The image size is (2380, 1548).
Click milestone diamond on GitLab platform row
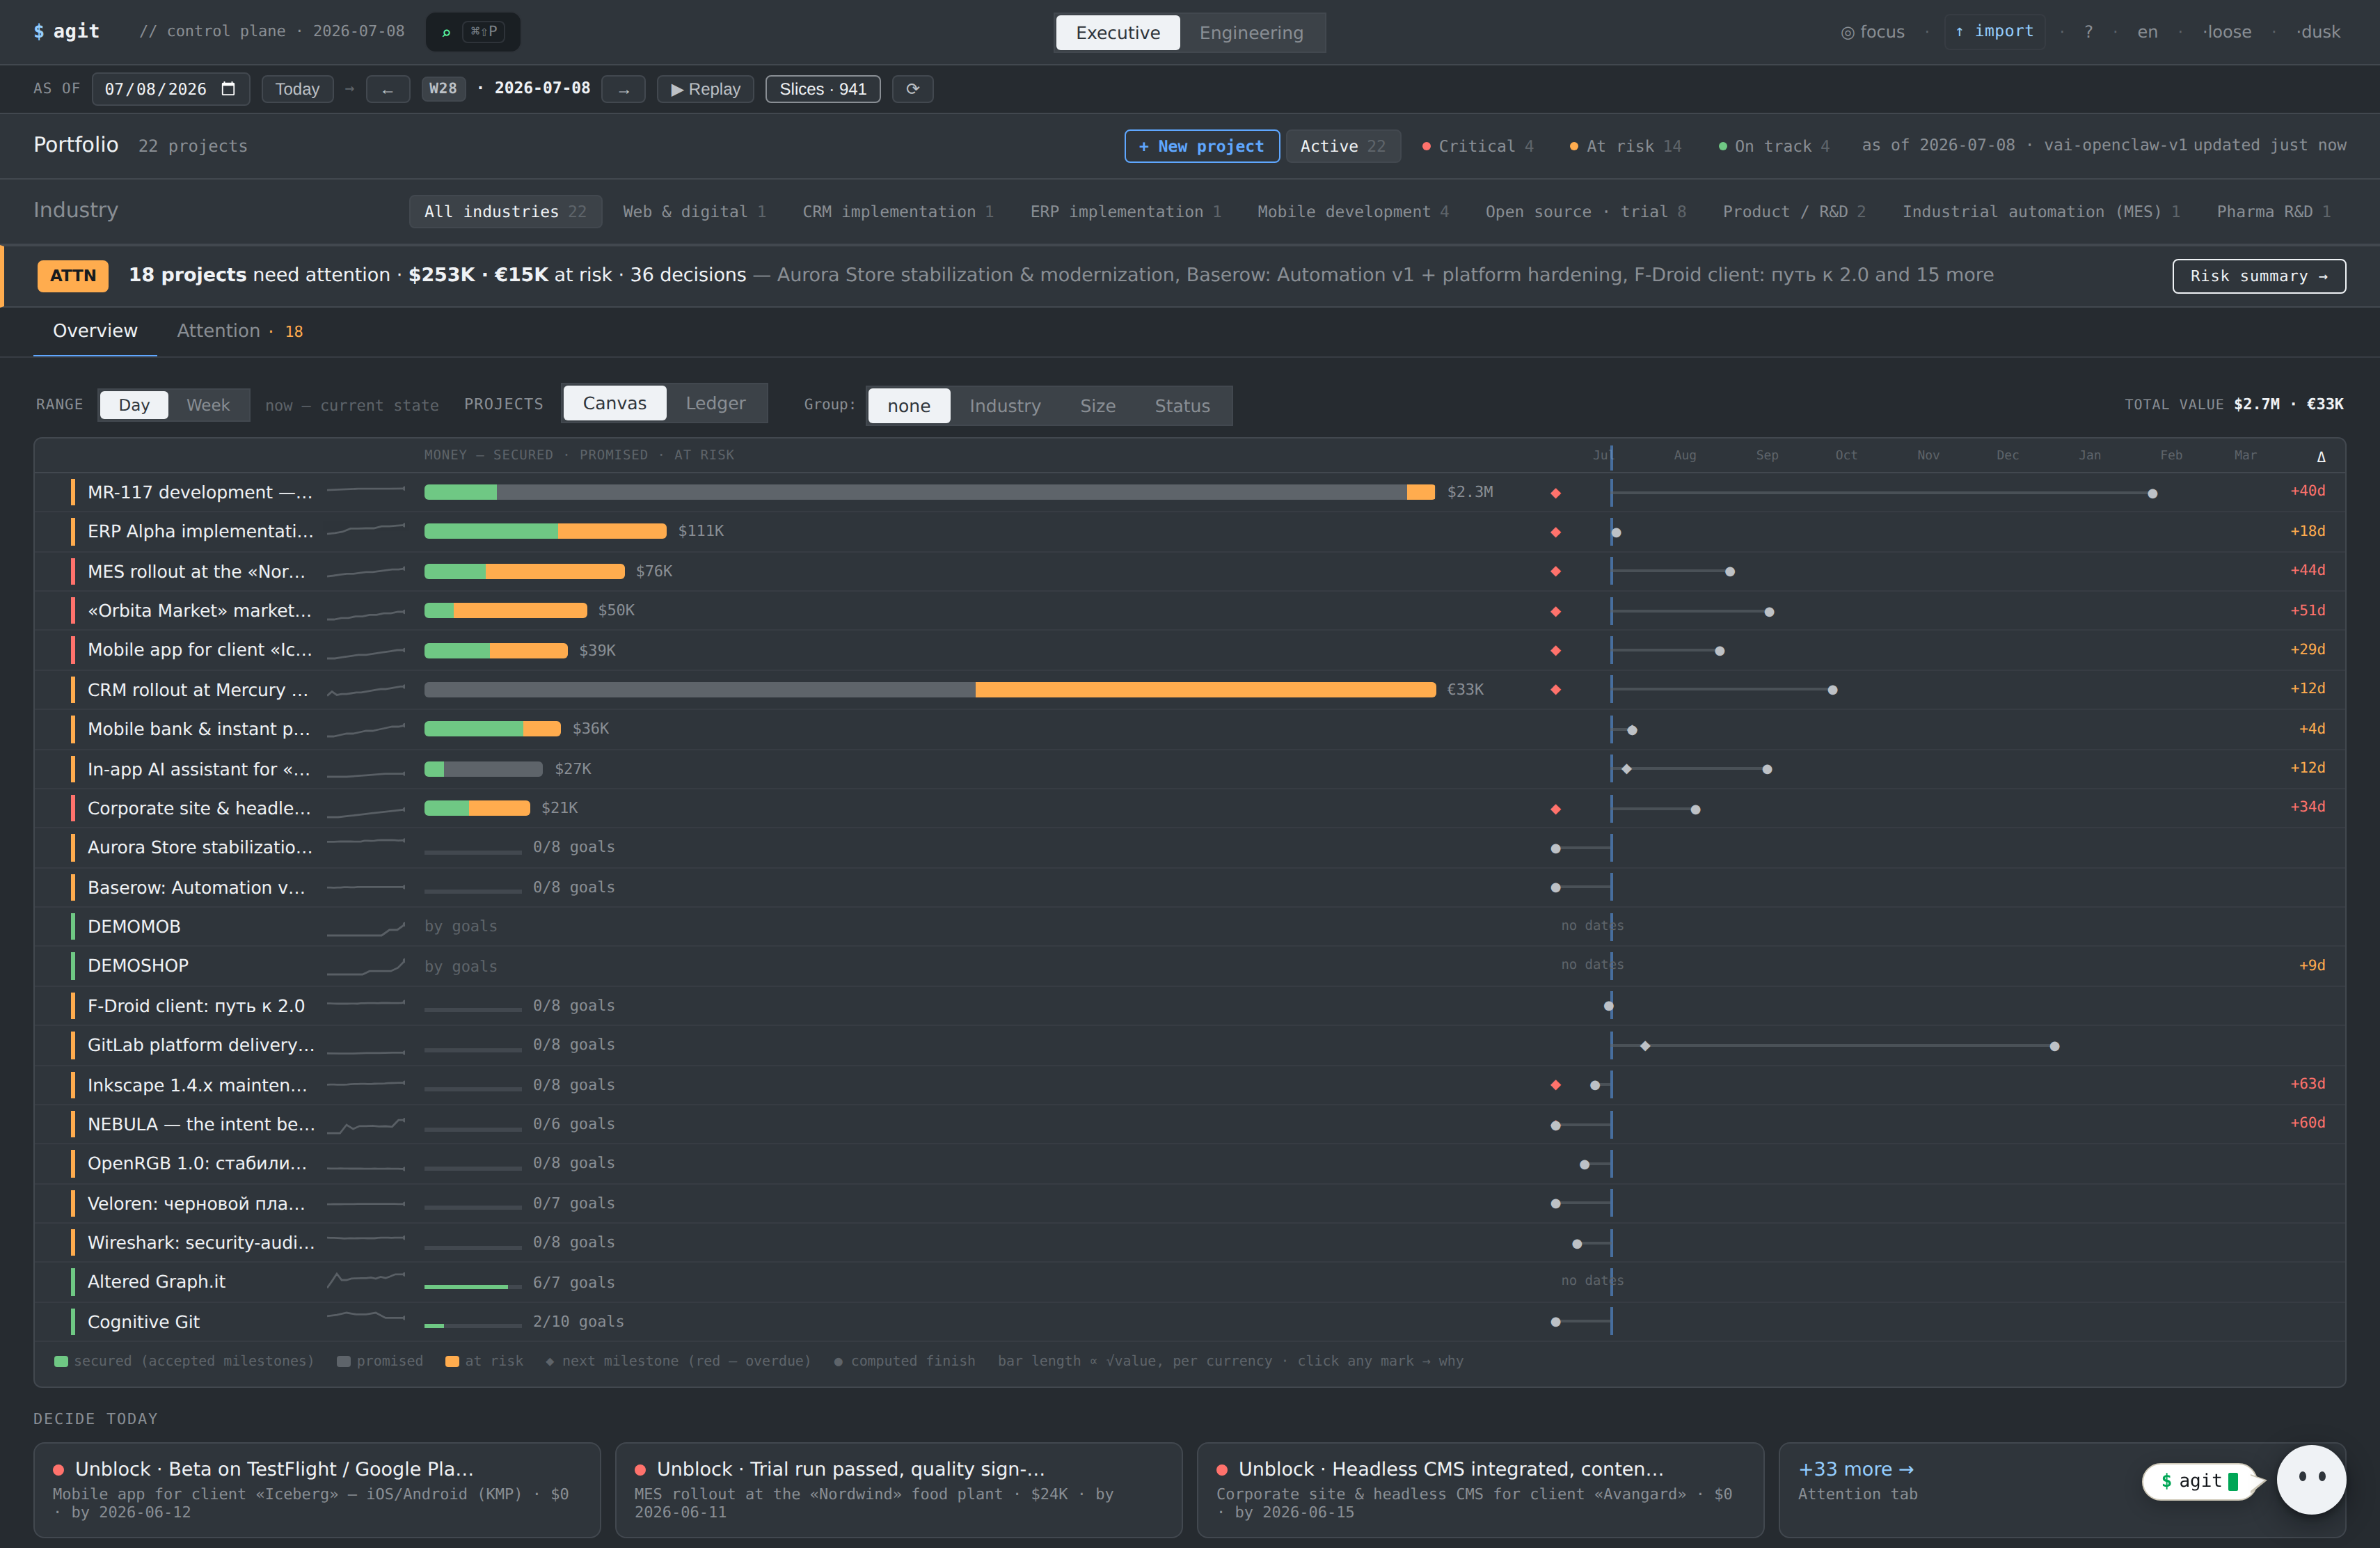1645,1046
